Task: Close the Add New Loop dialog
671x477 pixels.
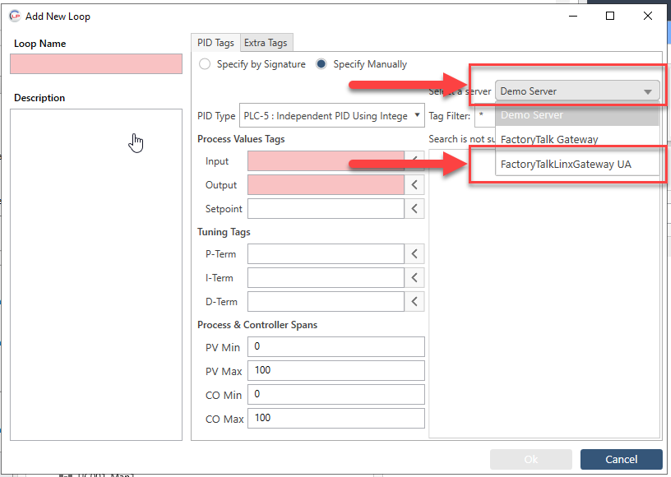Action: click(x=648, y=16)
